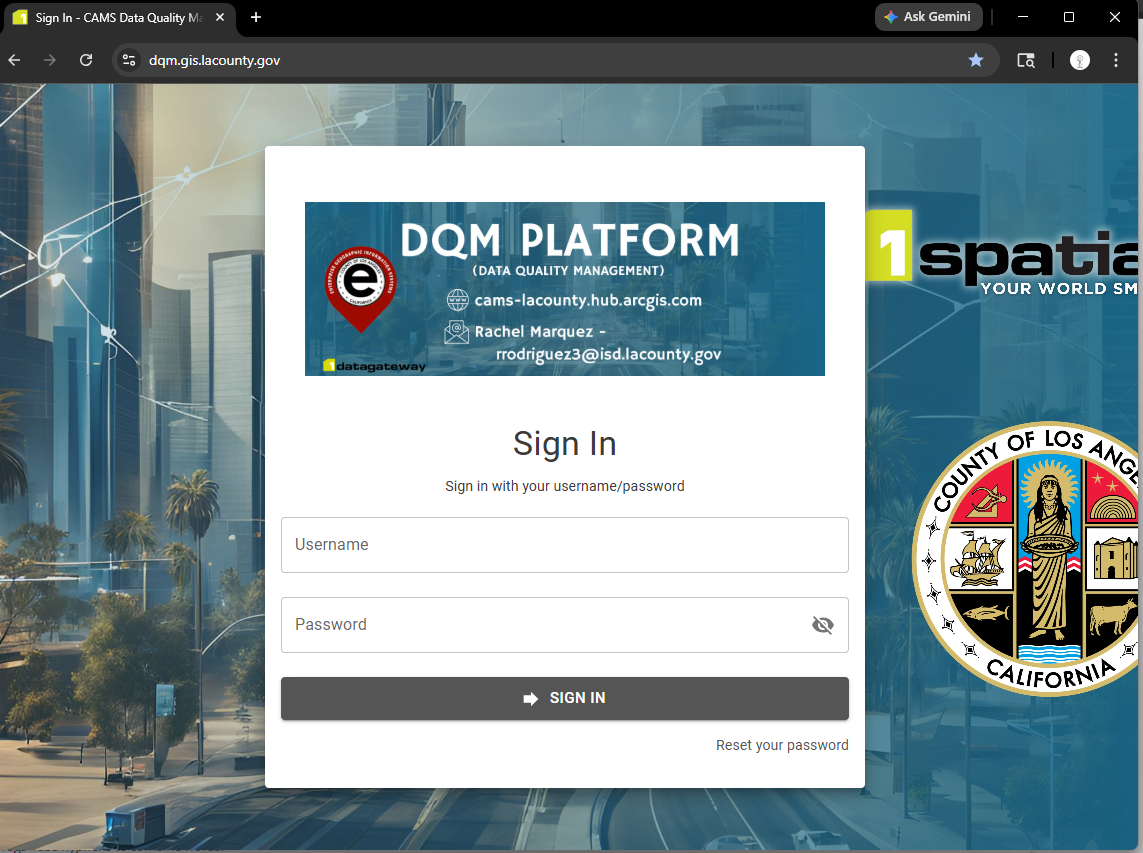Click the DQM Platform banner image
The image size is (1143, 853).
[x=564, y=288]
